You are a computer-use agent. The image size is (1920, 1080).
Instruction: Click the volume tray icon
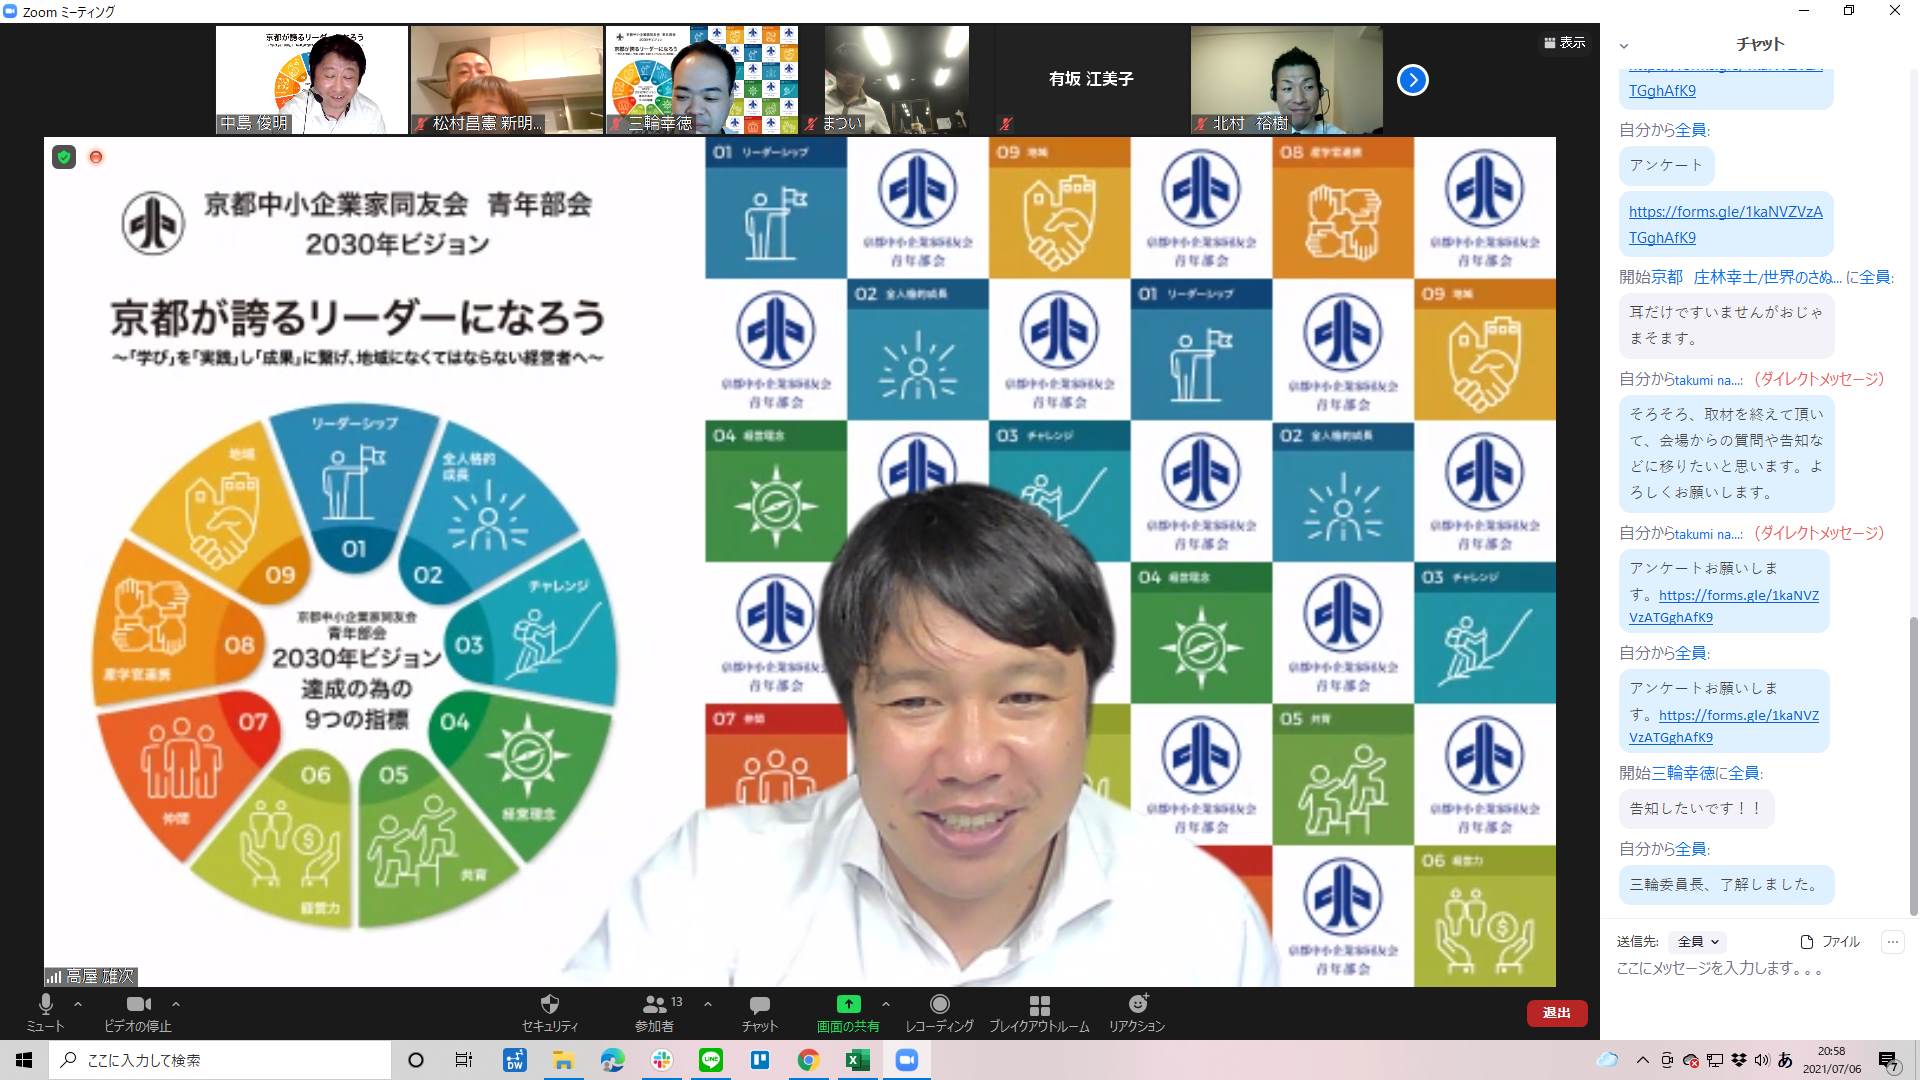point(1762,1060)
